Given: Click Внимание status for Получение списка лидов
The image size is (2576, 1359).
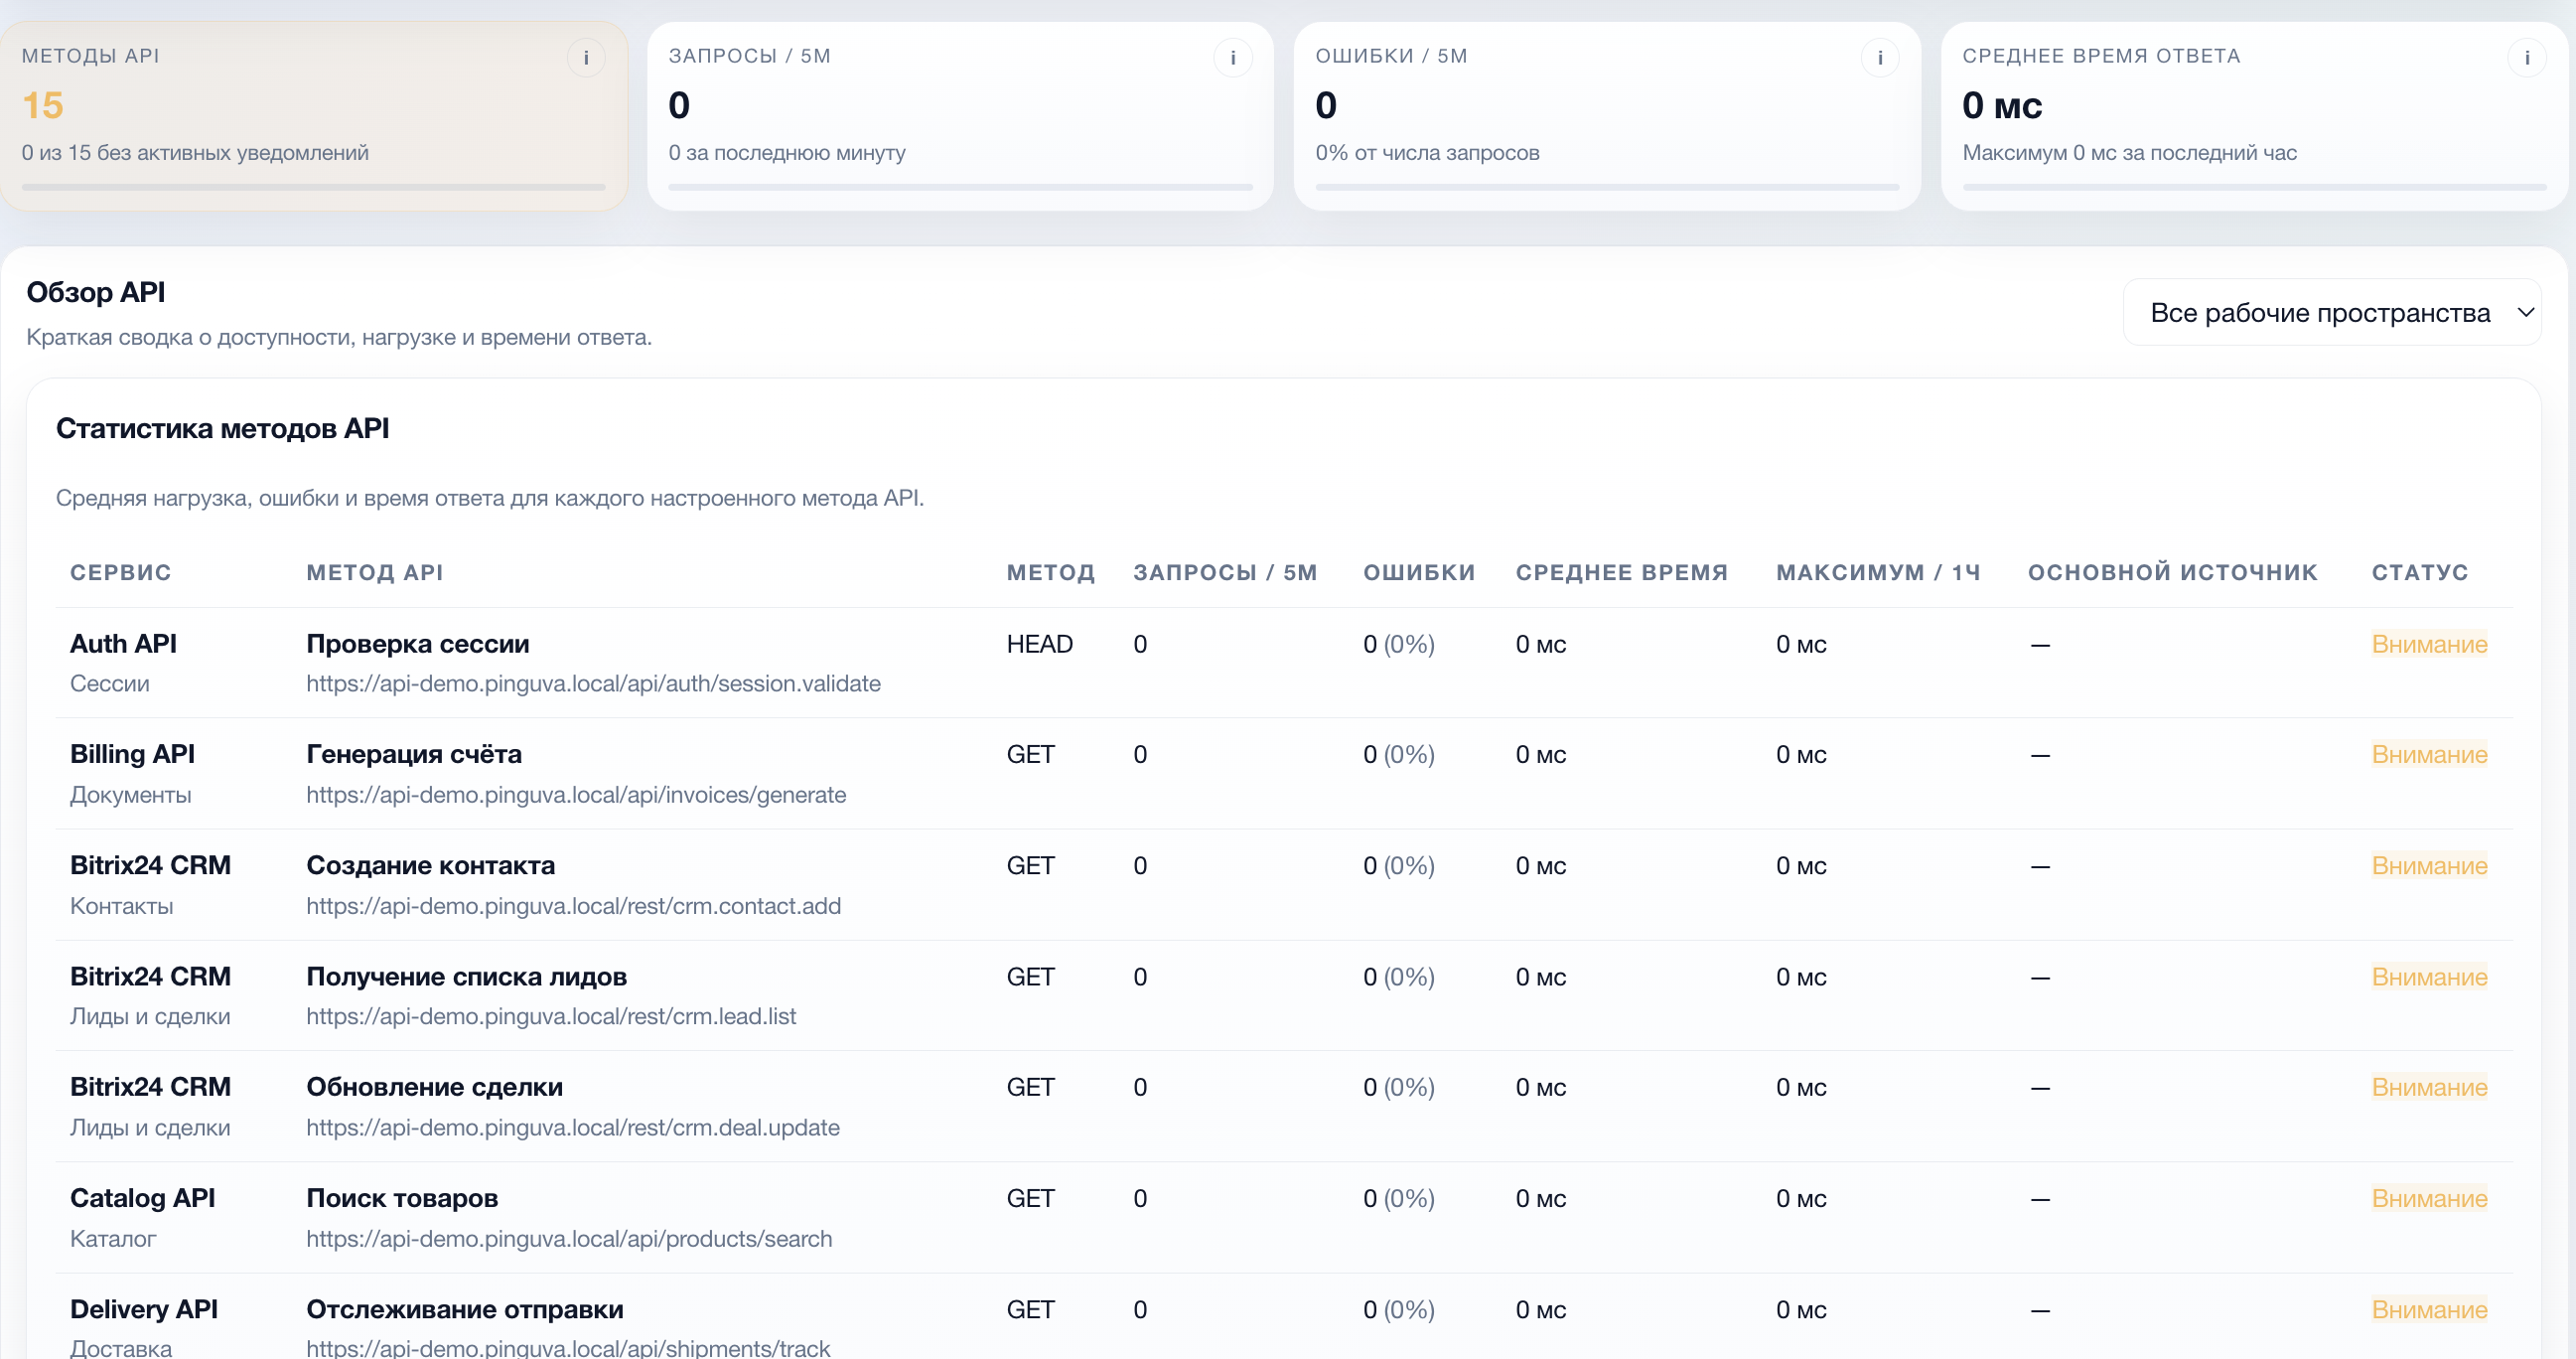Looking at the screenshot, I should pyautogui.click(x=2429, y=976).
